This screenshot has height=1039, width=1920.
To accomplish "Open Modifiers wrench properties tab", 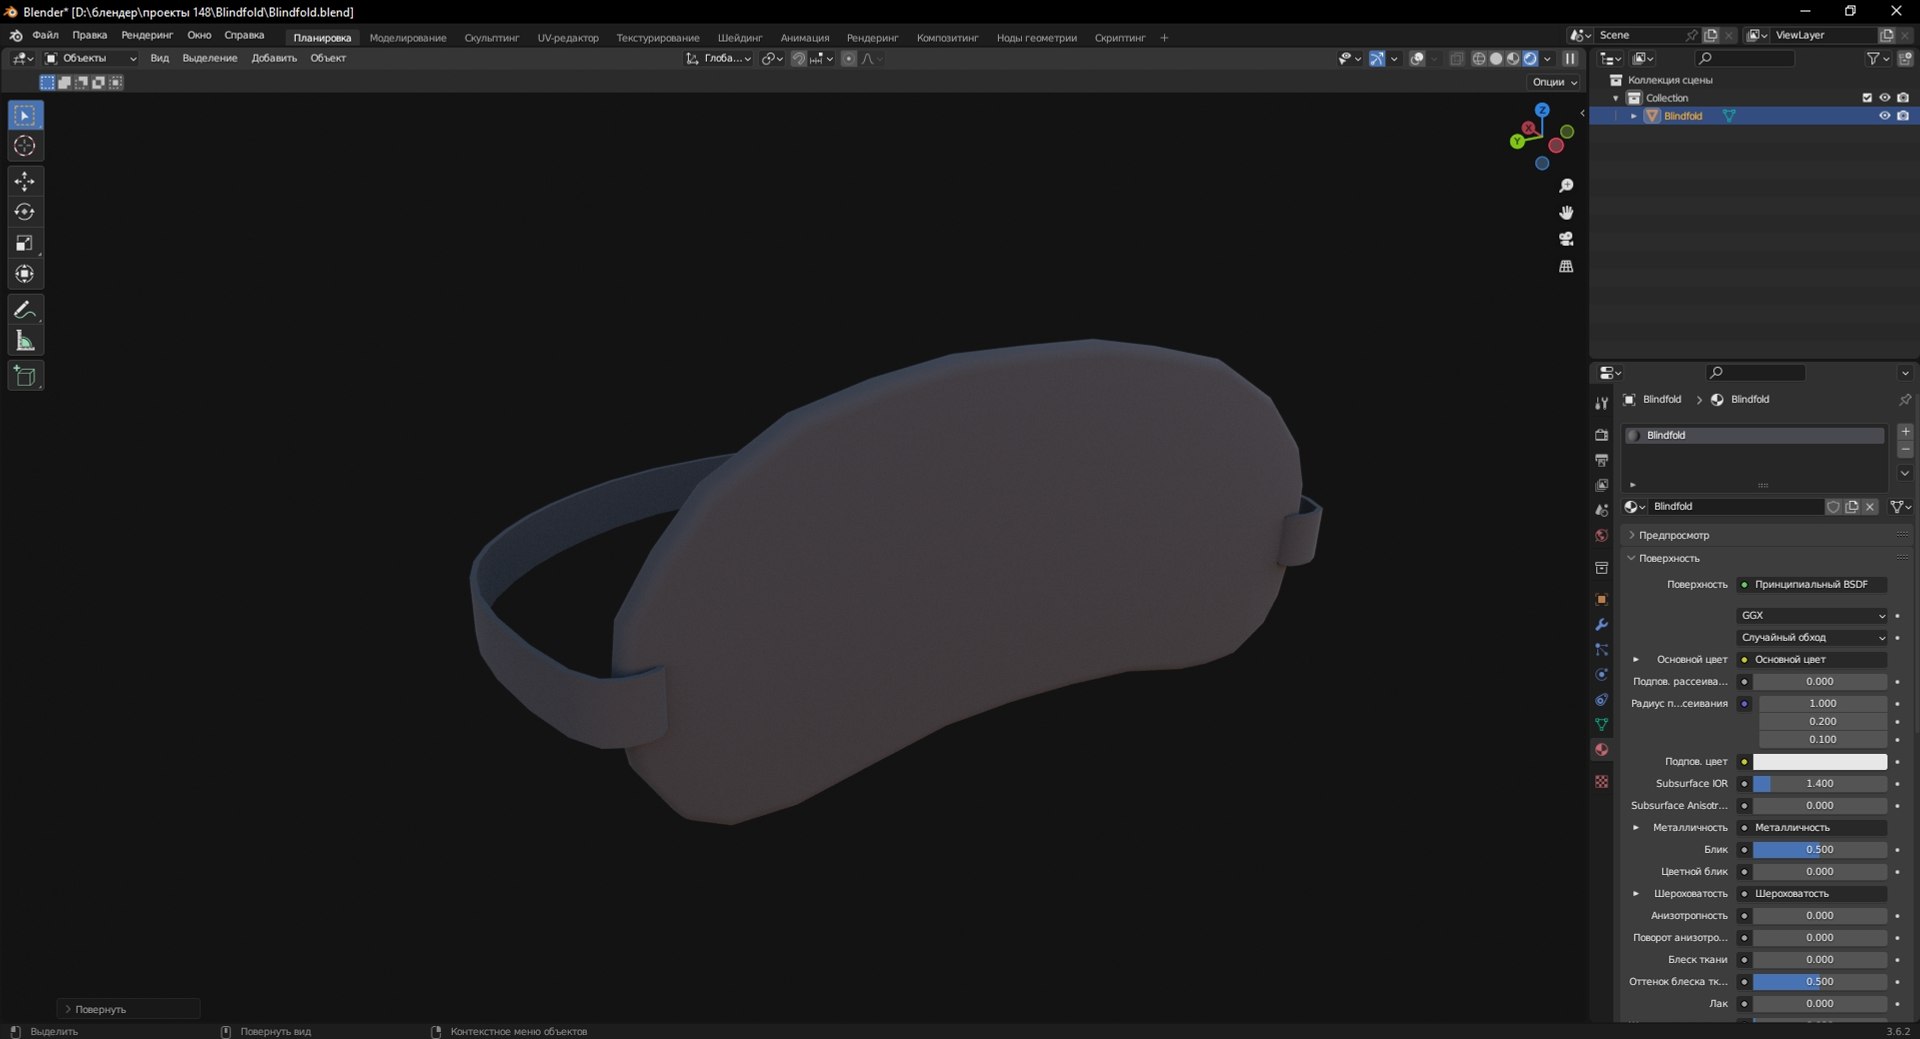I will pyautogui.click(x=1601, y=624).
